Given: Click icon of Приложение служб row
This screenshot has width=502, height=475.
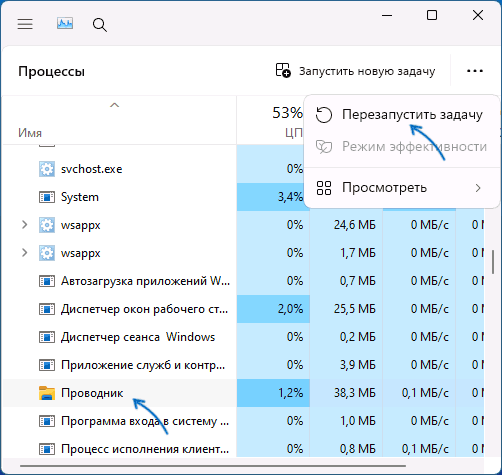Looking at the screenshot, I should [47, 365].
